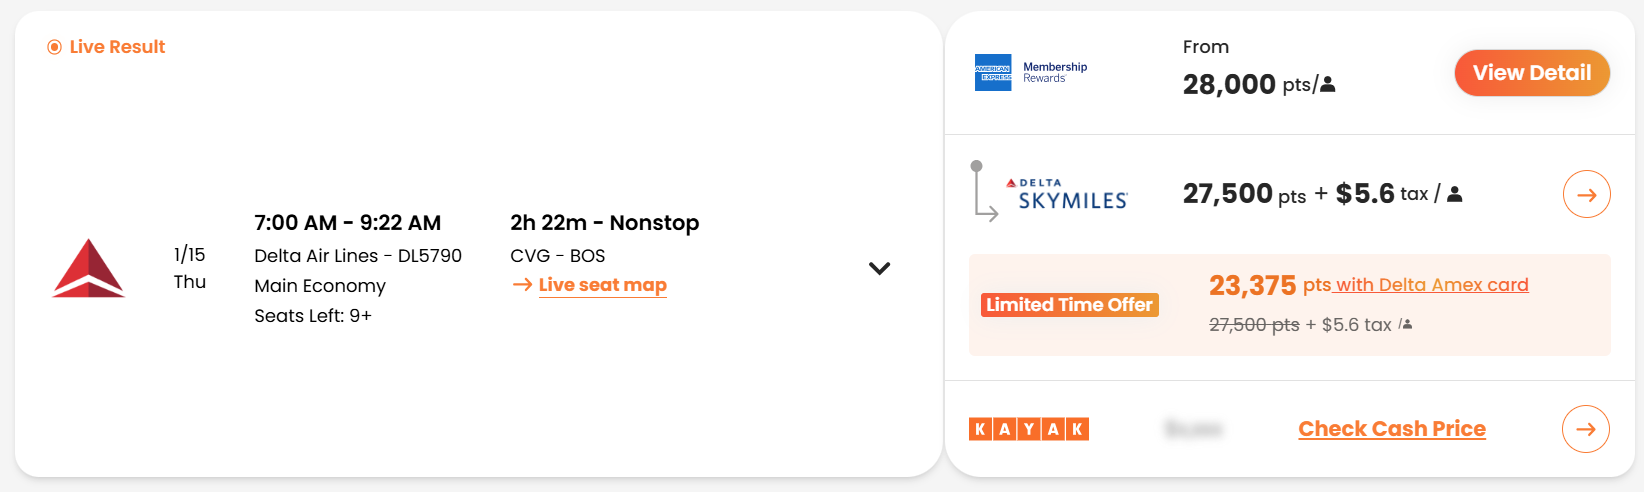Click the KAYAK logo

(x=1028, y=429)
